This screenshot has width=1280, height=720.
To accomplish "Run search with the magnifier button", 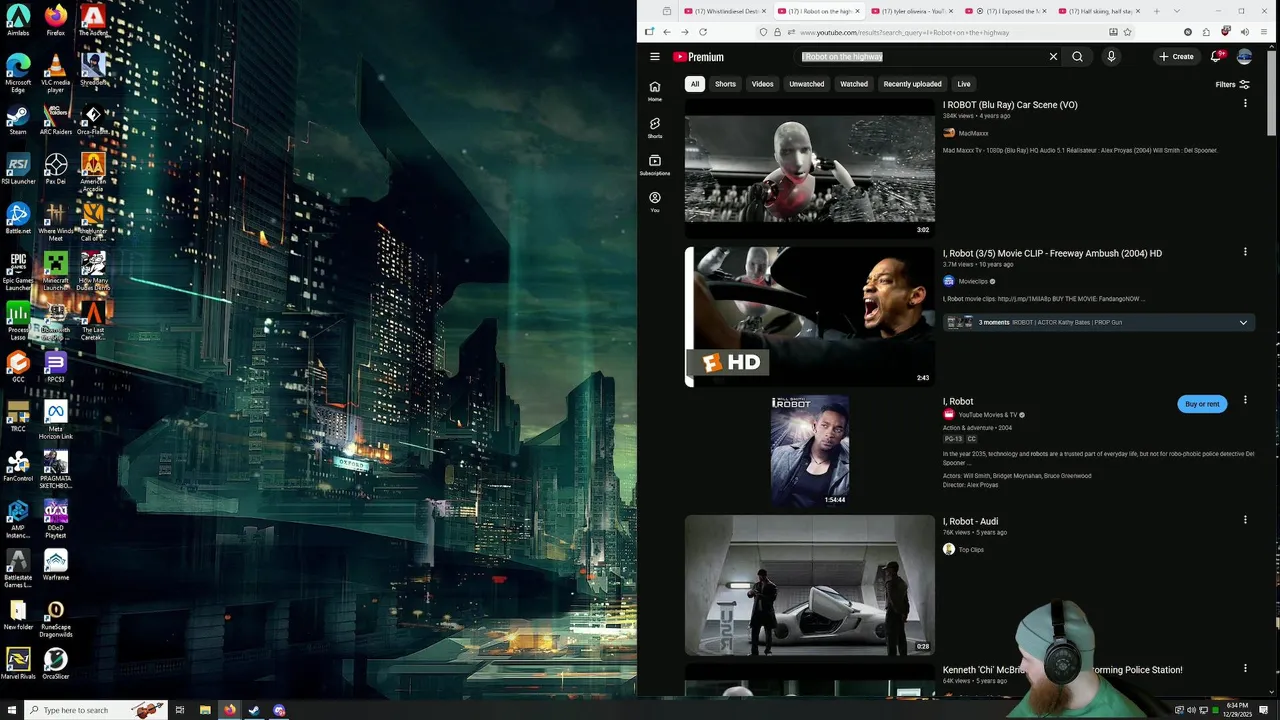I will coord(1077,57).
